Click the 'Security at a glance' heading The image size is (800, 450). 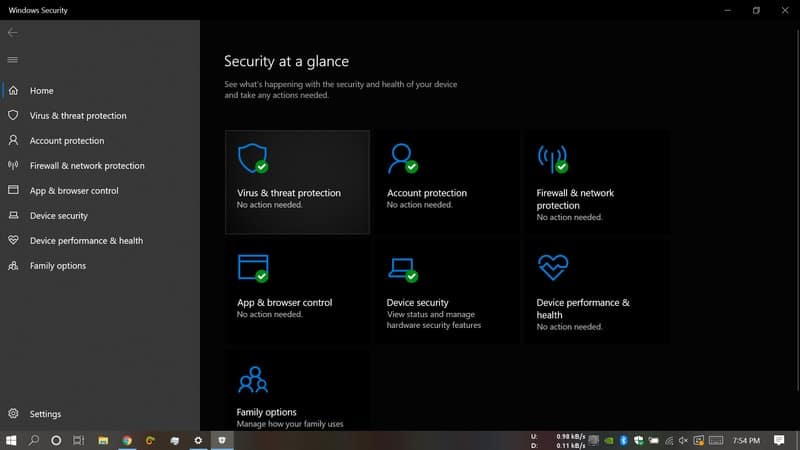point(286,61)
